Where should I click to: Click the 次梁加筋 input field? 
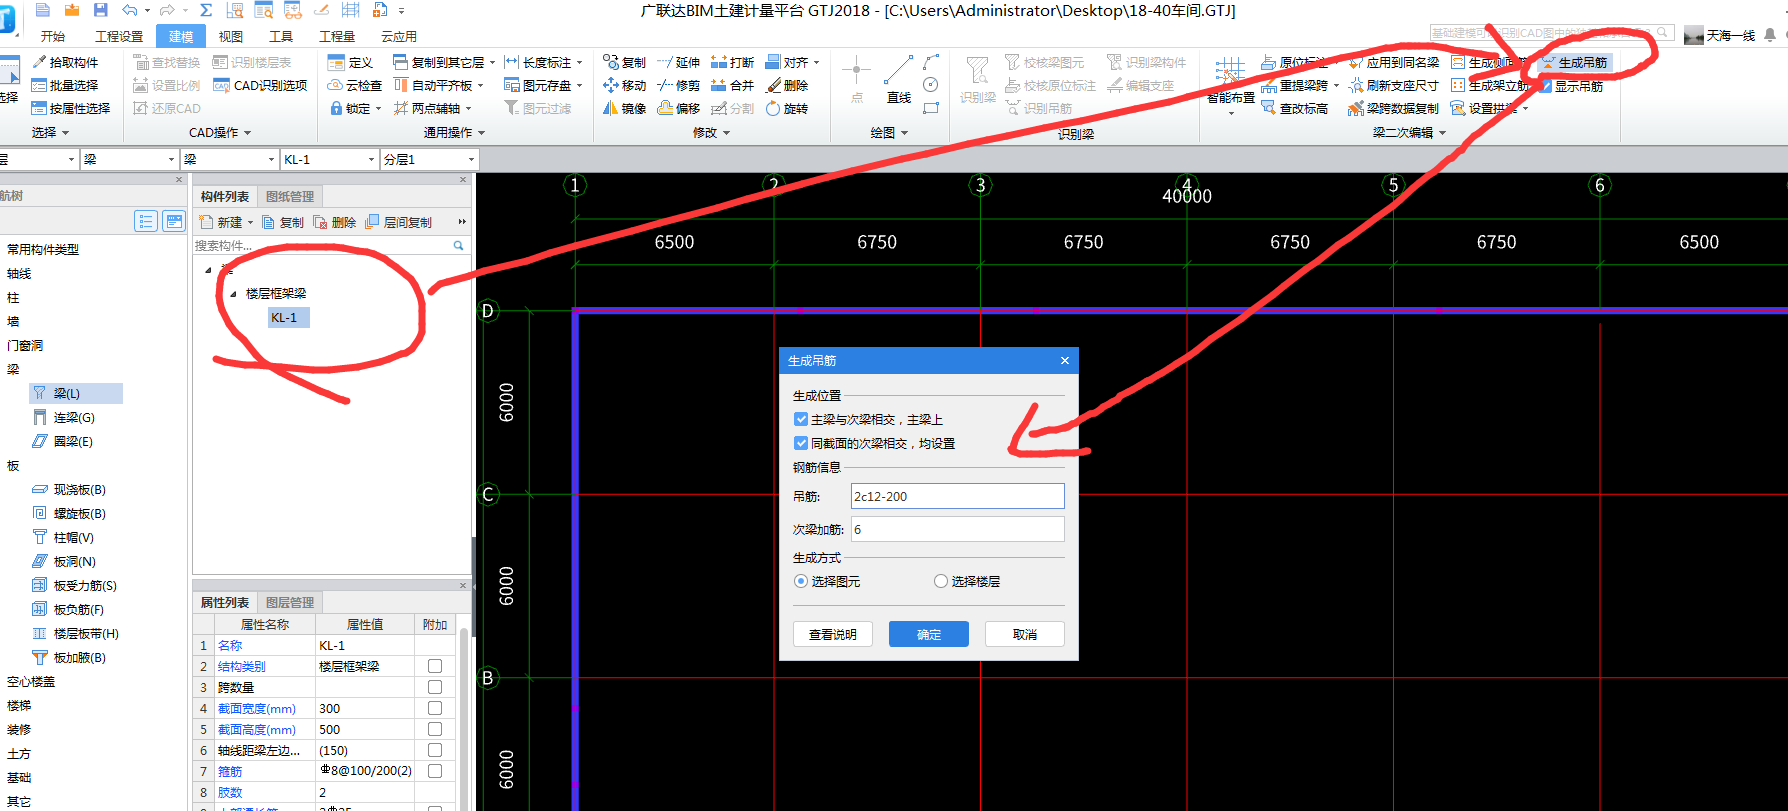point(957,529)
